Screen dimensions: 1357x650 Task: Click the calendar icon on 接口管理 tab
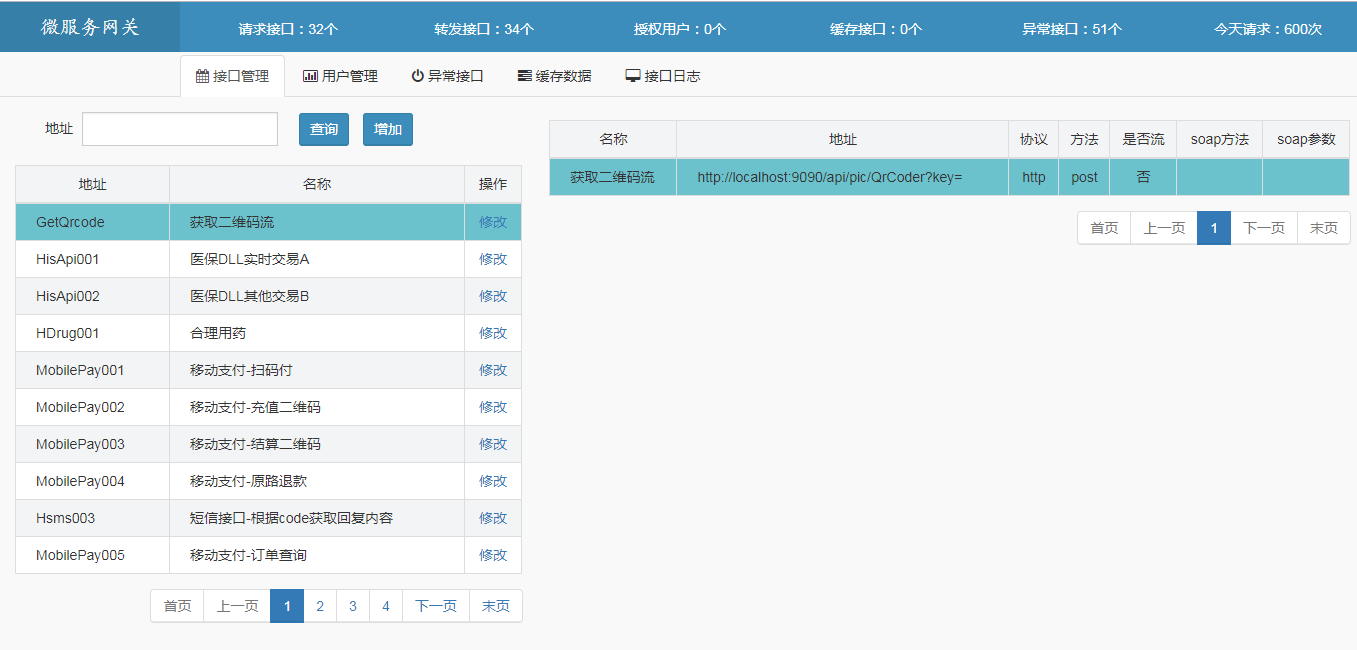click(202, 76)
